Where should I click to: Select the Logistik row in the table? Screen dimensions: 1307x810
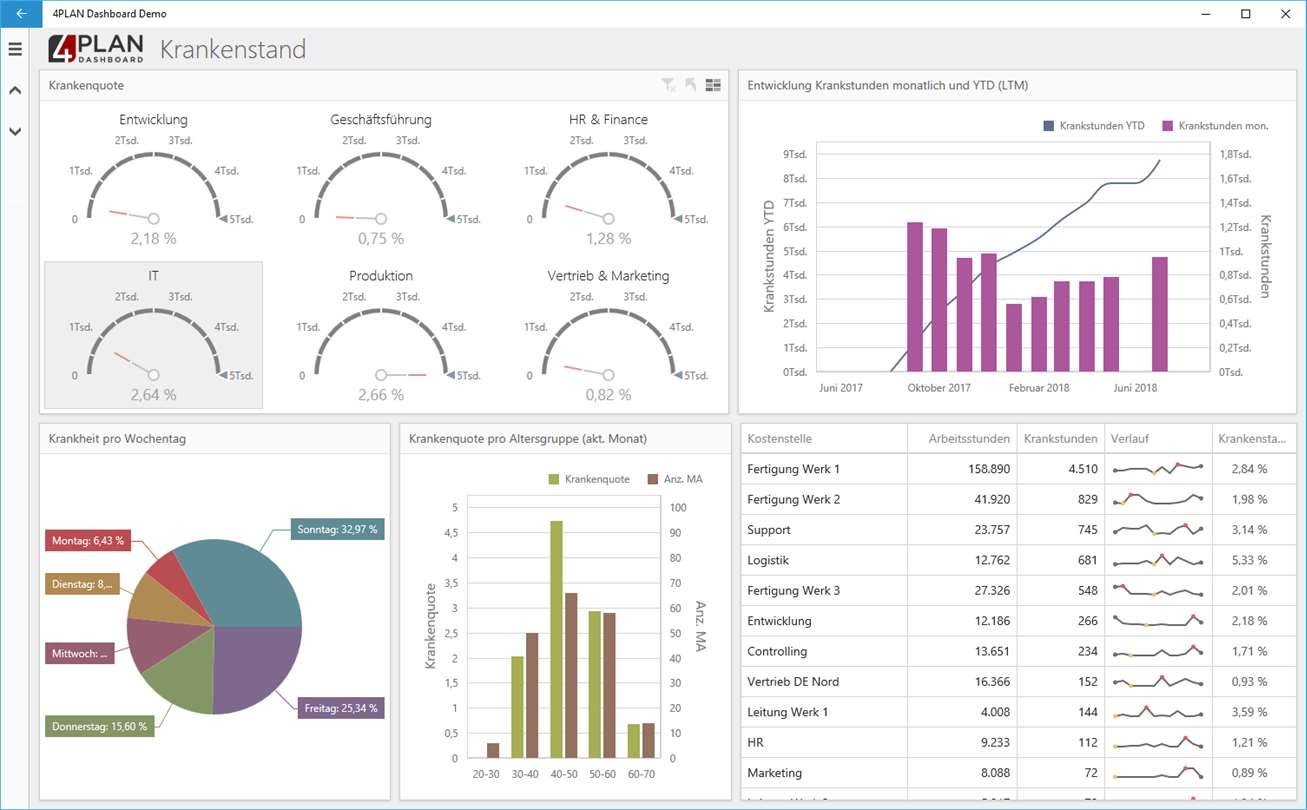pyautogui.click(x=1019, y=560)
